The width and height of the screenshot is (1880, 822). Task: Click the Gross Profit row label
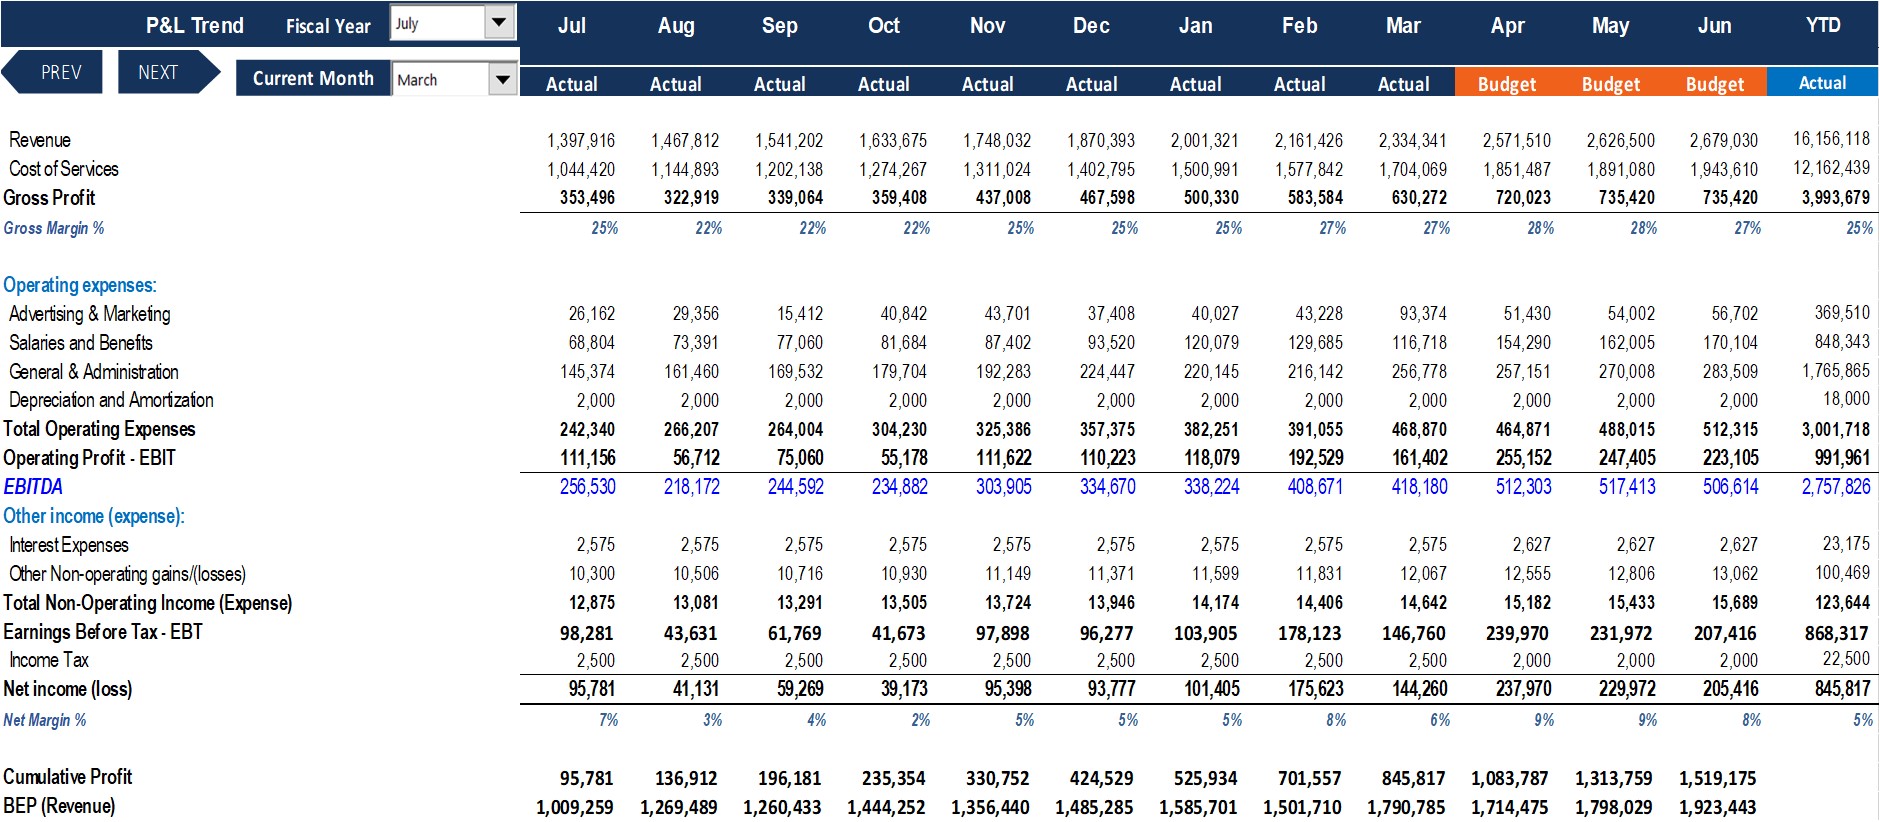click(49, 198)
